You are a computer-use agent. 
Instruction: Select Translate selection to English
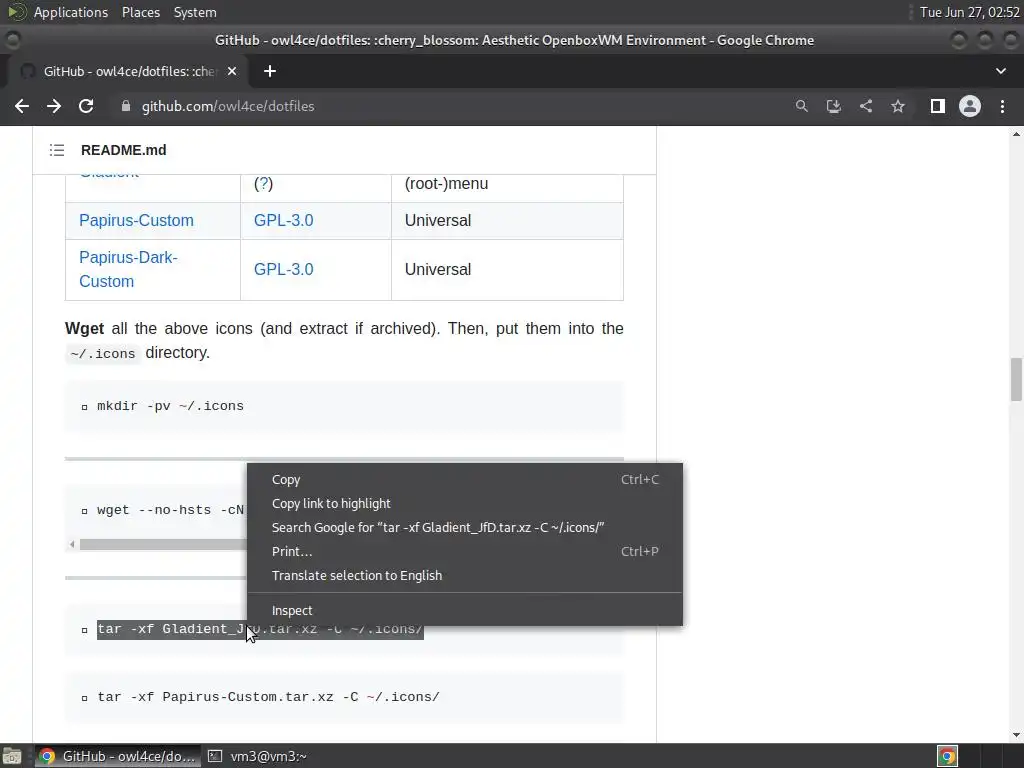(465, 575)
